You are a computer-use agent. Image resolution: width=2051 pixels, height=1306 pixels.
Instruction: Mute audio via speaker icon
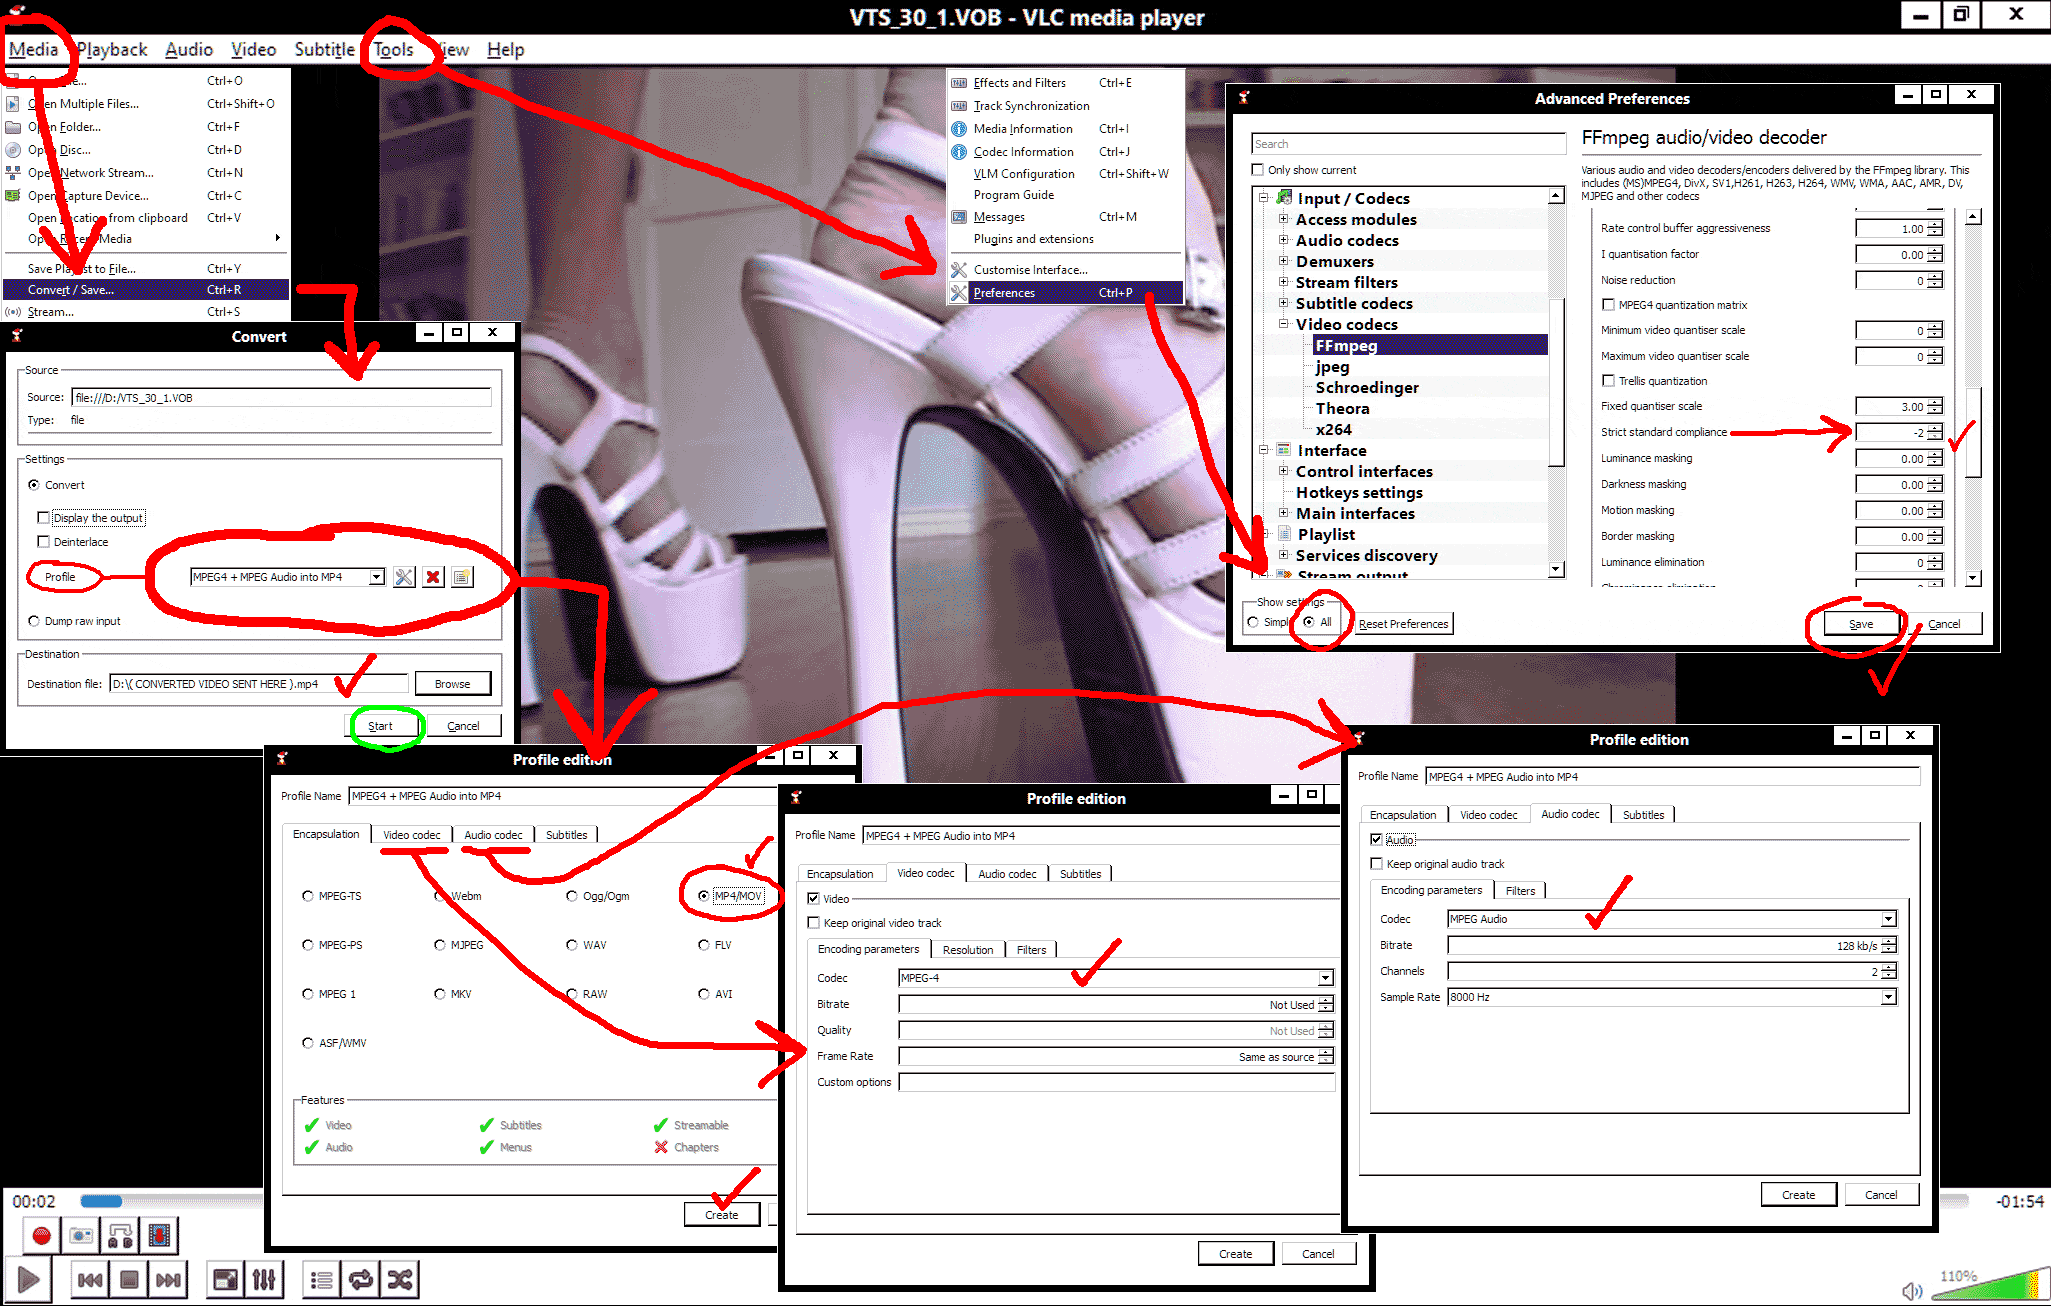coord(1911,1290)
